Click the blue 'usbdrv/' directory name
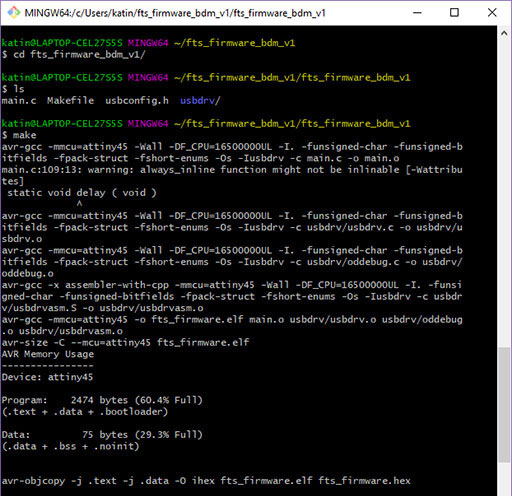The height and width of the screenshot is (496, 512). coord(200,100)
